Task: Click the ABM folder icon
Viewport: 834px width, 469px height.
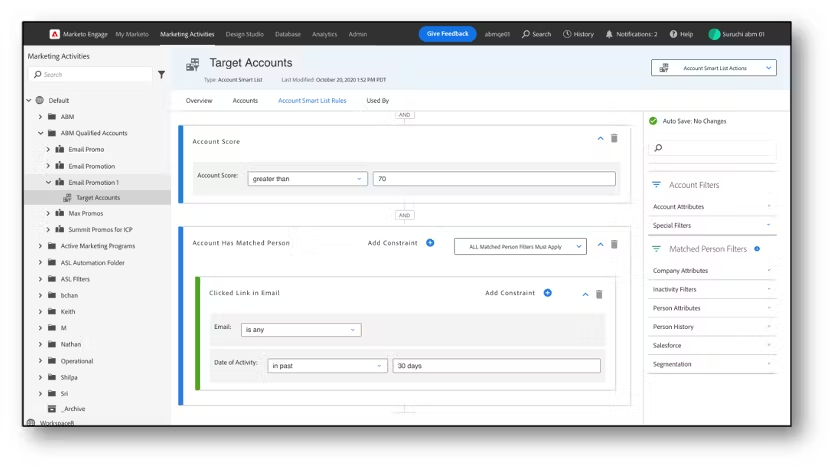Action: pyautogui.click(x=52, y=116)
